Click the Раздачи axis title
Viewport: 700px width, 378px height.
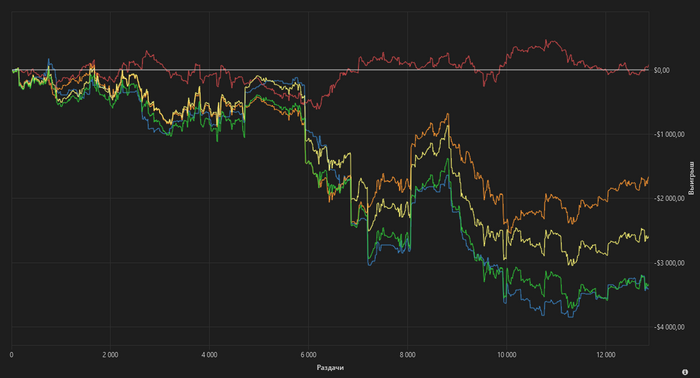pyautogui.click(x=330, y=368)
